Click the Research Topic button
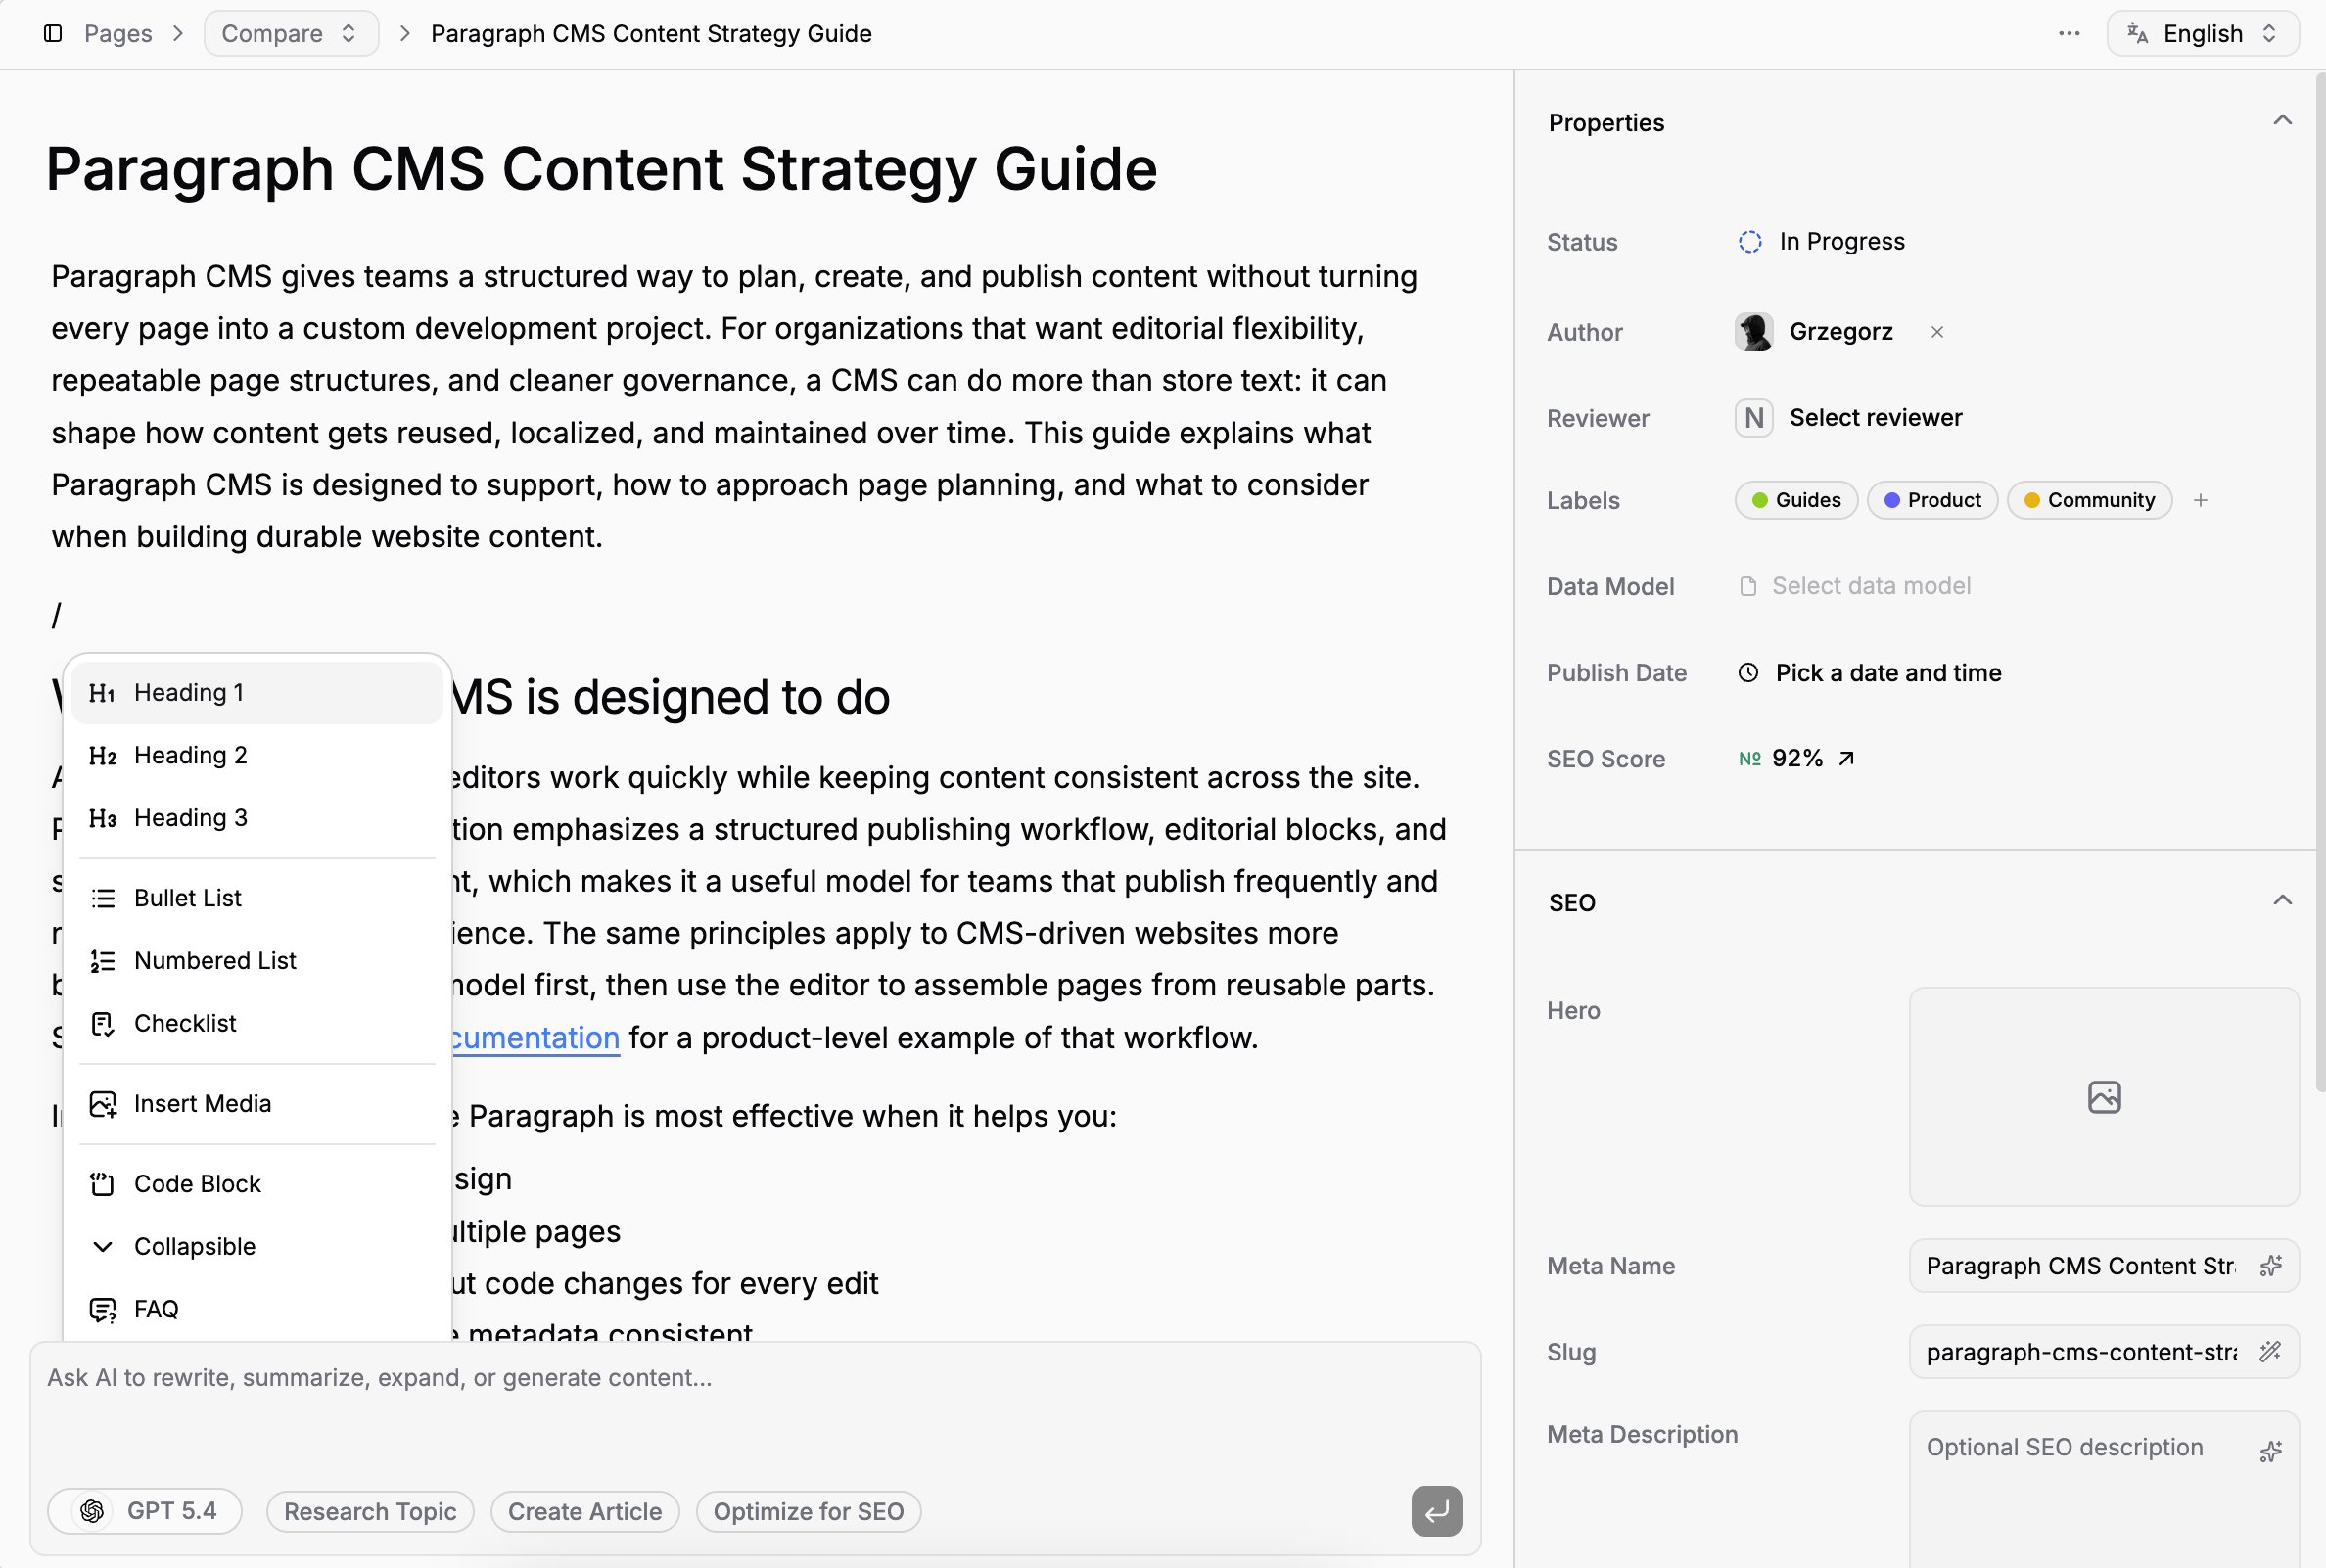2326x1568 pixels. (370, 1511)
